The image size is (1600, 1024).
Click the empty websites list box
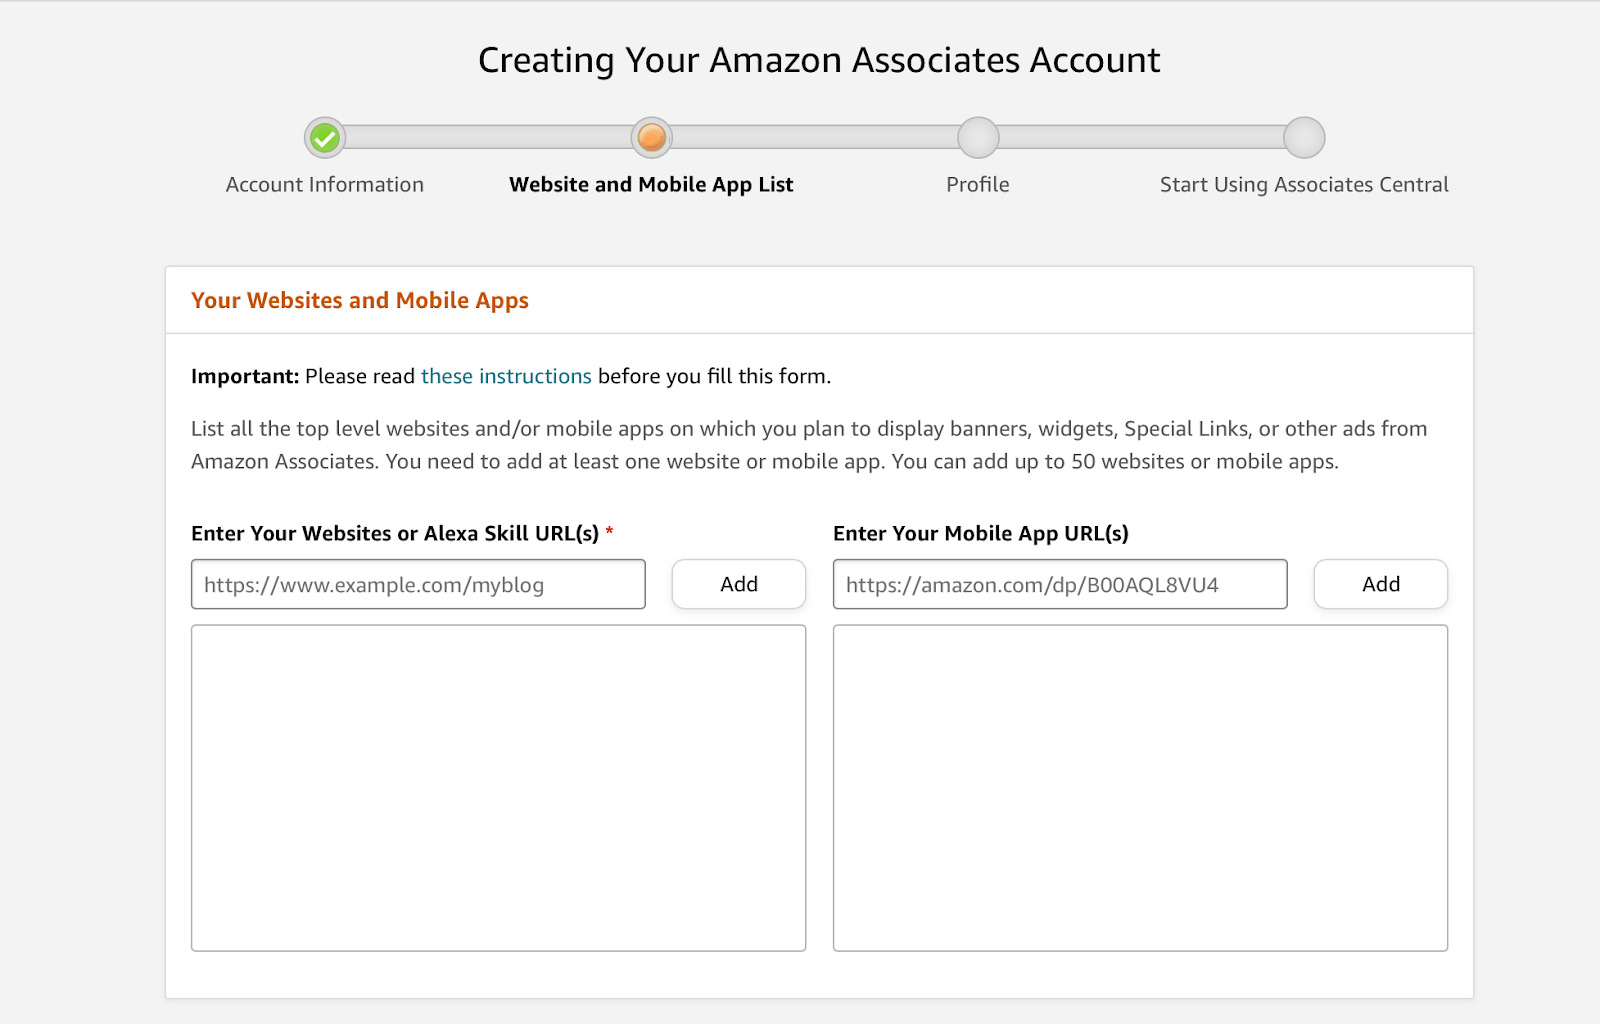(x=498, y=786)
